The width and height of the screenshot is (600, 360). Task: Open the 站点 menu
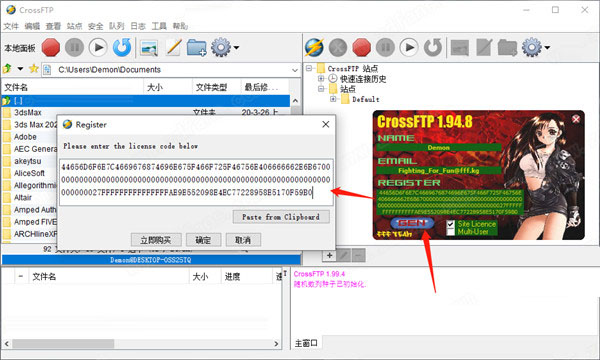pos(74,26)
